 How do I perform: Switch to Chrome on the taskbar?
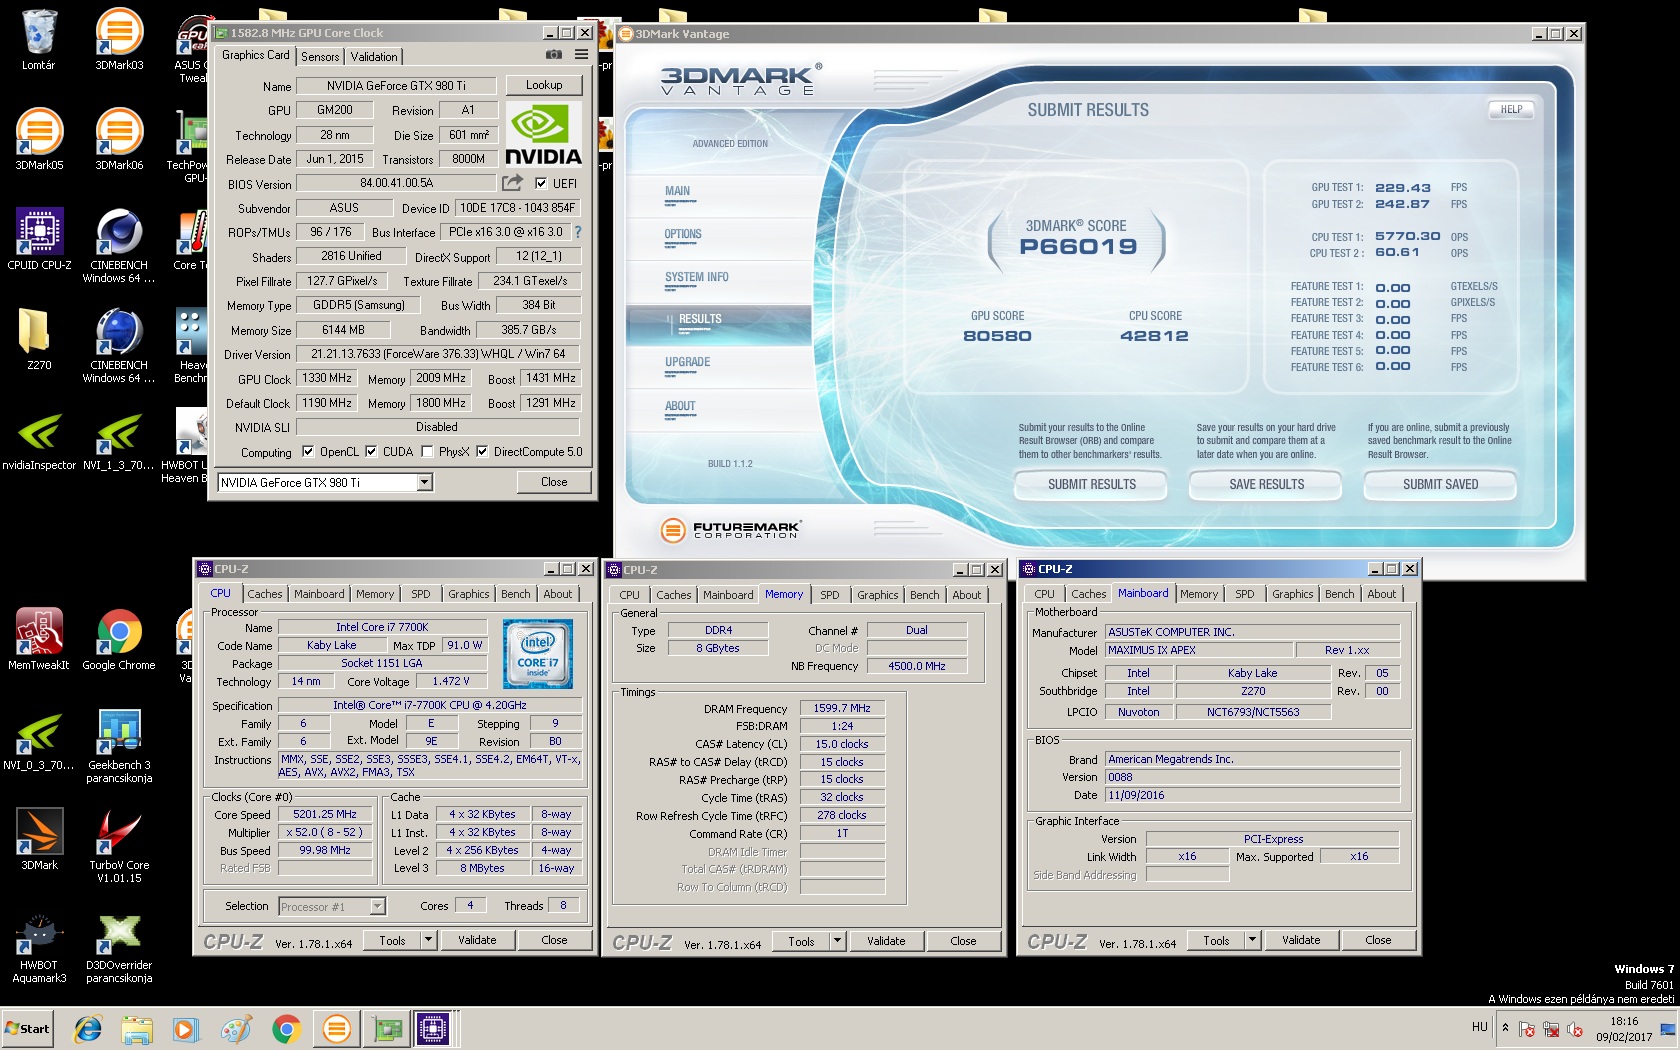(286, 1028)
